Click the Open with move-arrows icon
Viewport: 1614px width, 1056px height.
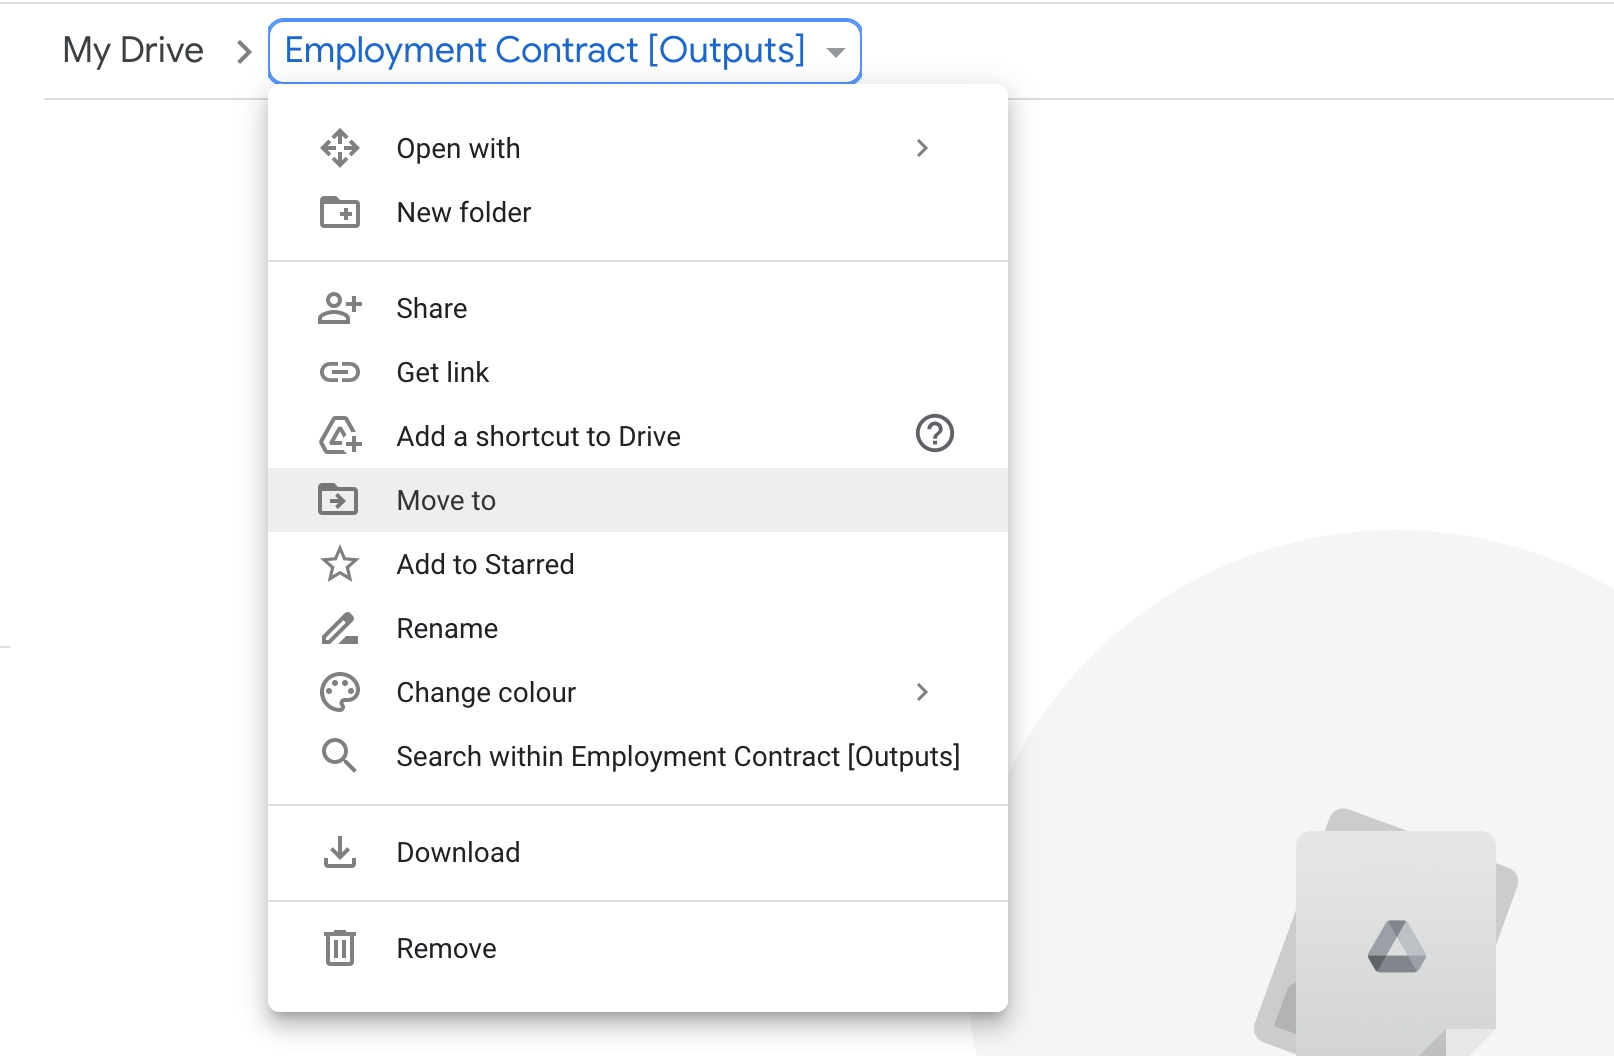pos(340,148)
